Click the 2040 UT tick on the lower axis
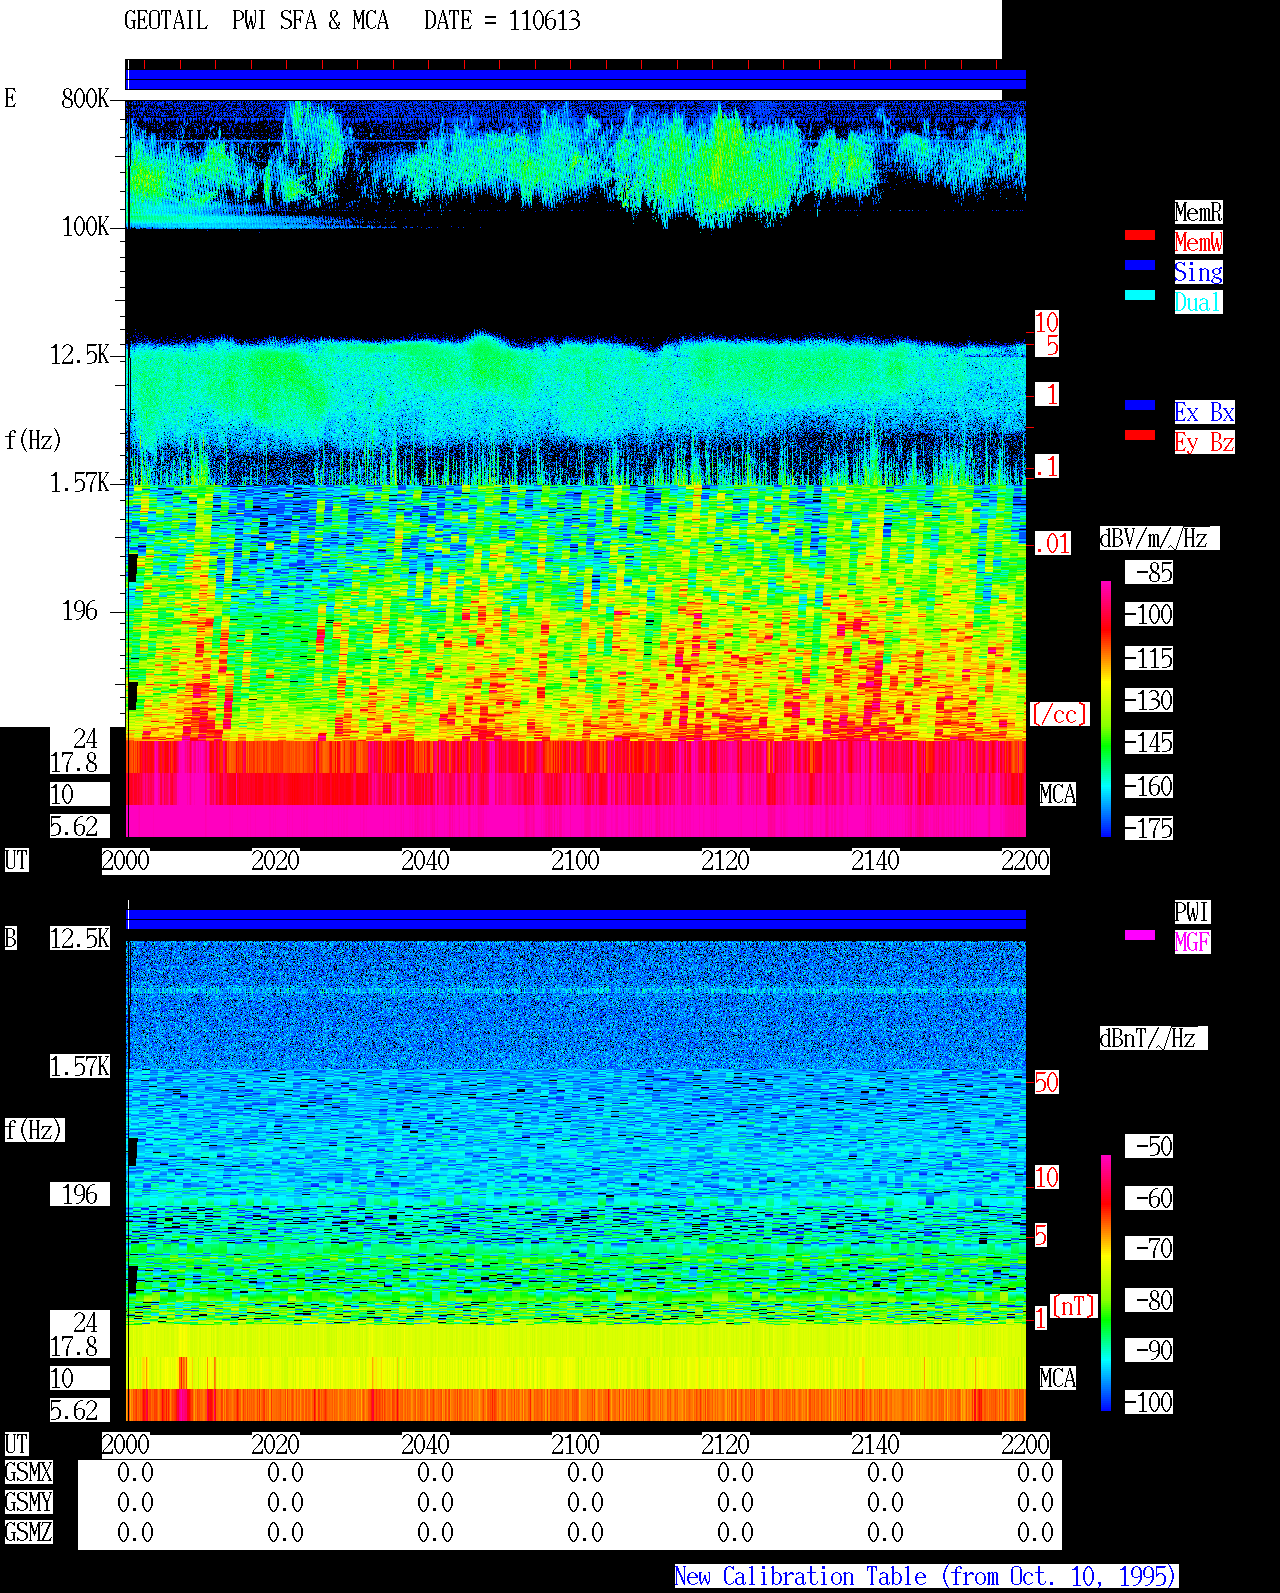The image size is (1280, 1593). [x=425, y=1445]
